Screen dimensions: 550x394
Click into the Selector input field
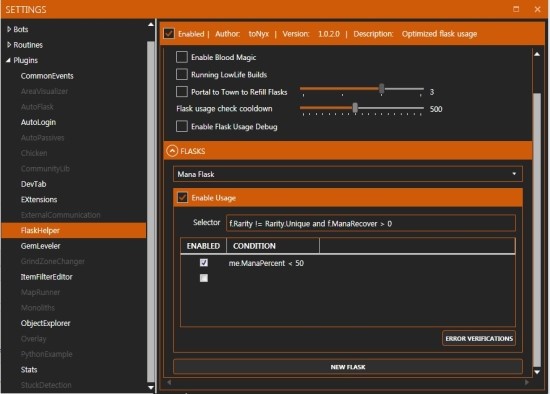[371, 223]
